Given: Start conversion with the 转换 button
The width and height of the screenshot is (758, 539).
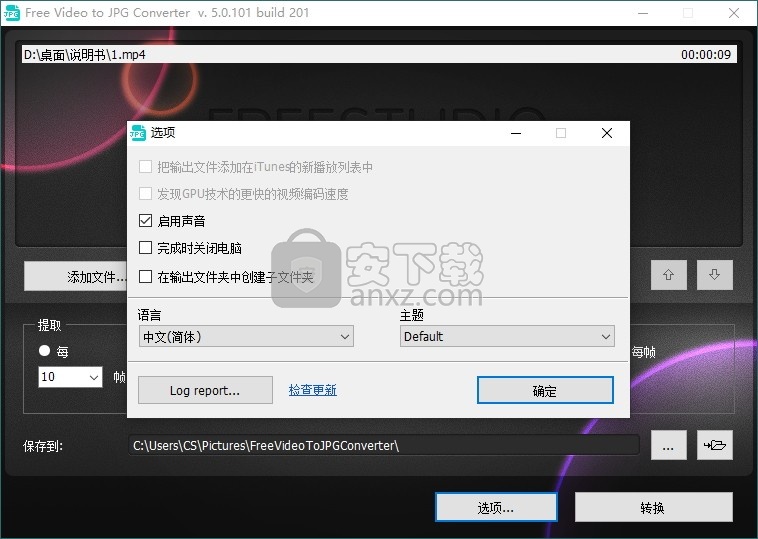Looking at the screenshot, I should pos(654,507).
